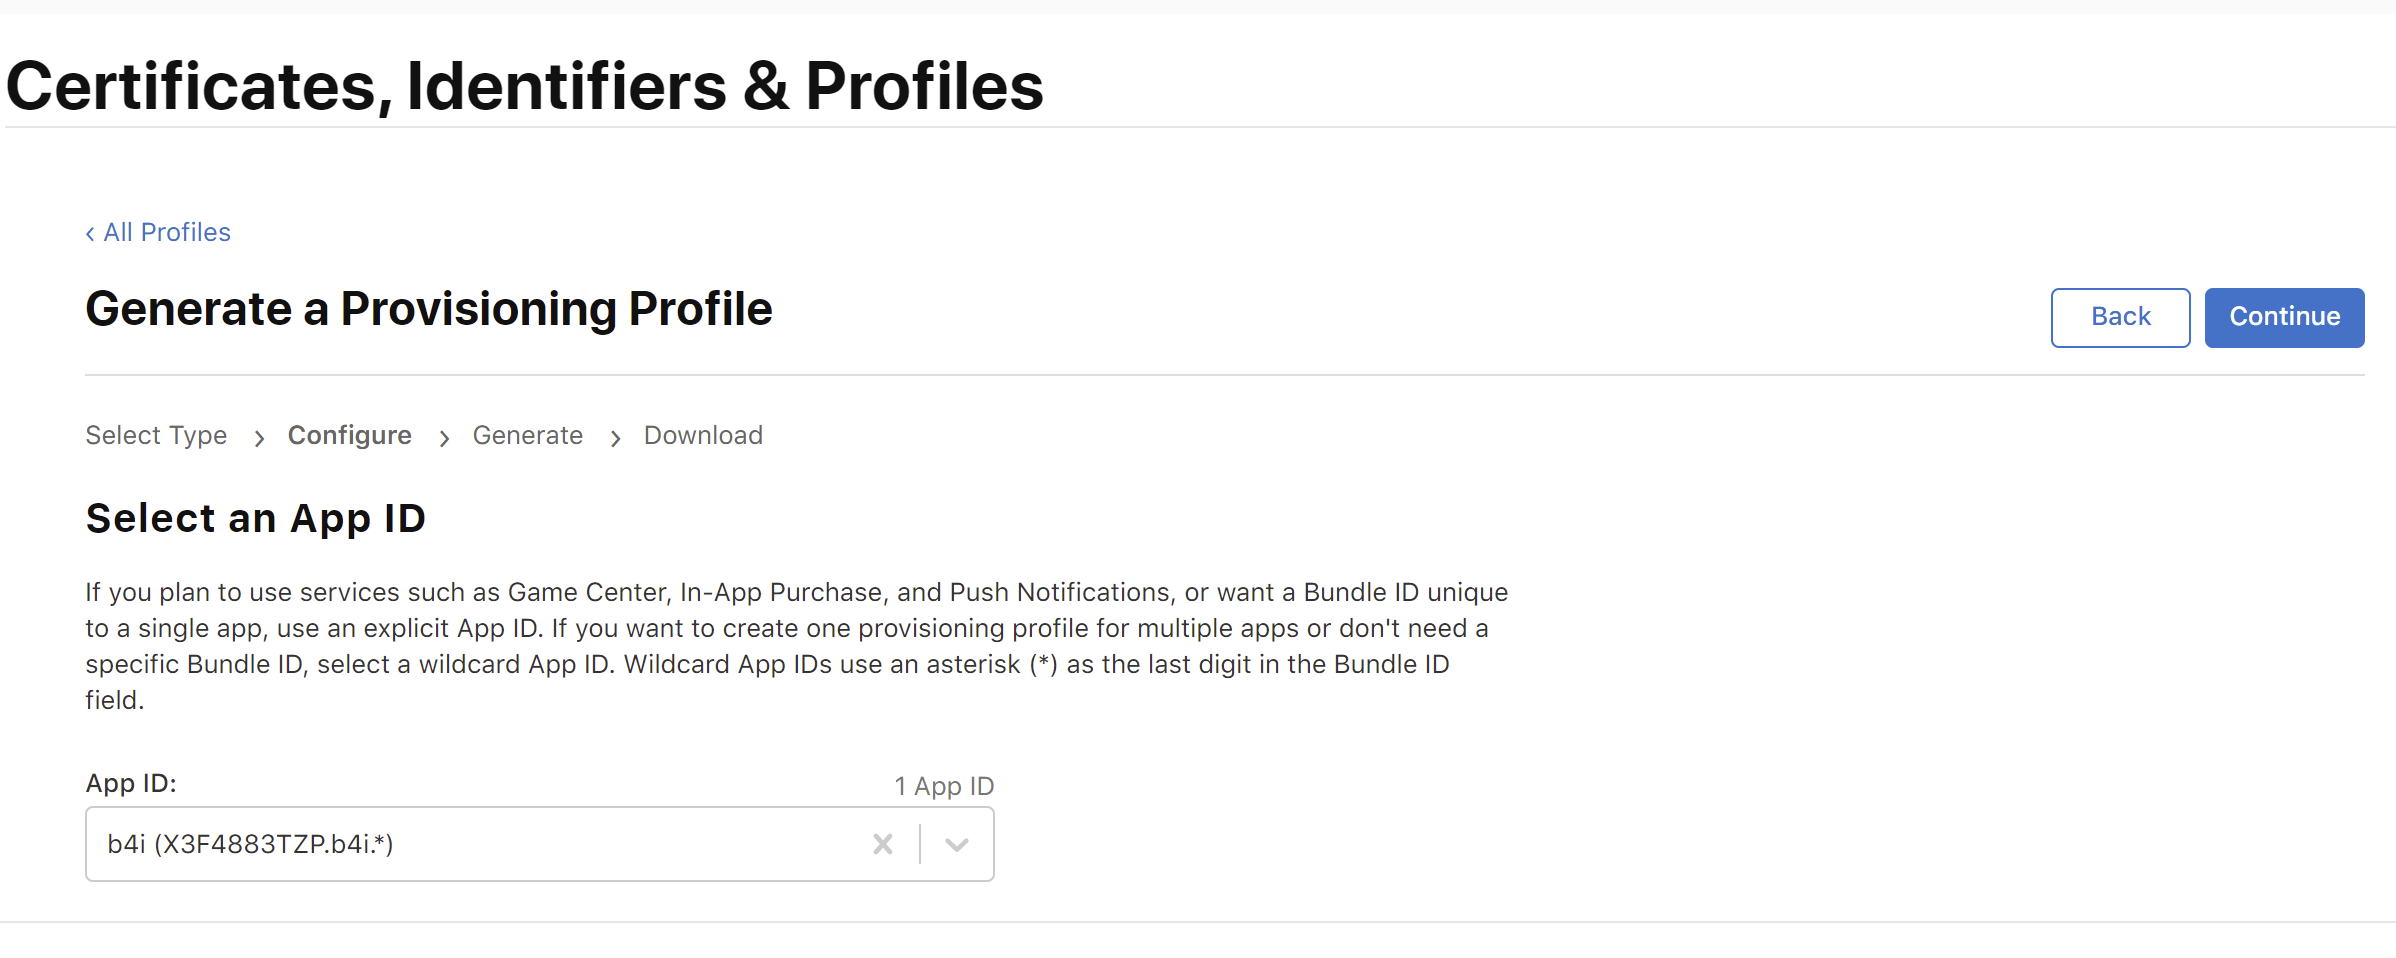
Task: Click the Certificates, Identifiers & Profiles title
Action: click(x=525, y=86)
